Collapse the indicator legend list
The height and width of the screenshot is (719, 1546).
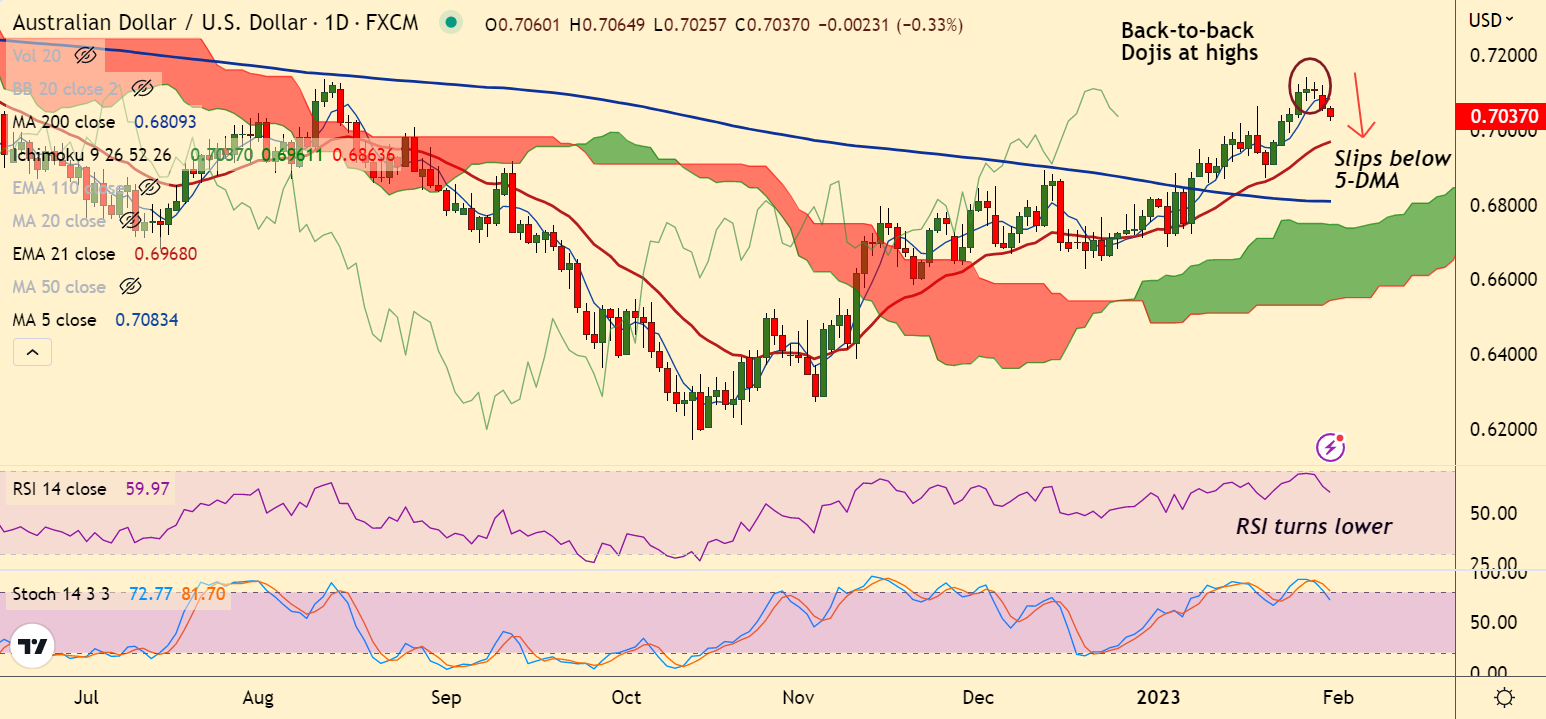click(x=32, y=352)
